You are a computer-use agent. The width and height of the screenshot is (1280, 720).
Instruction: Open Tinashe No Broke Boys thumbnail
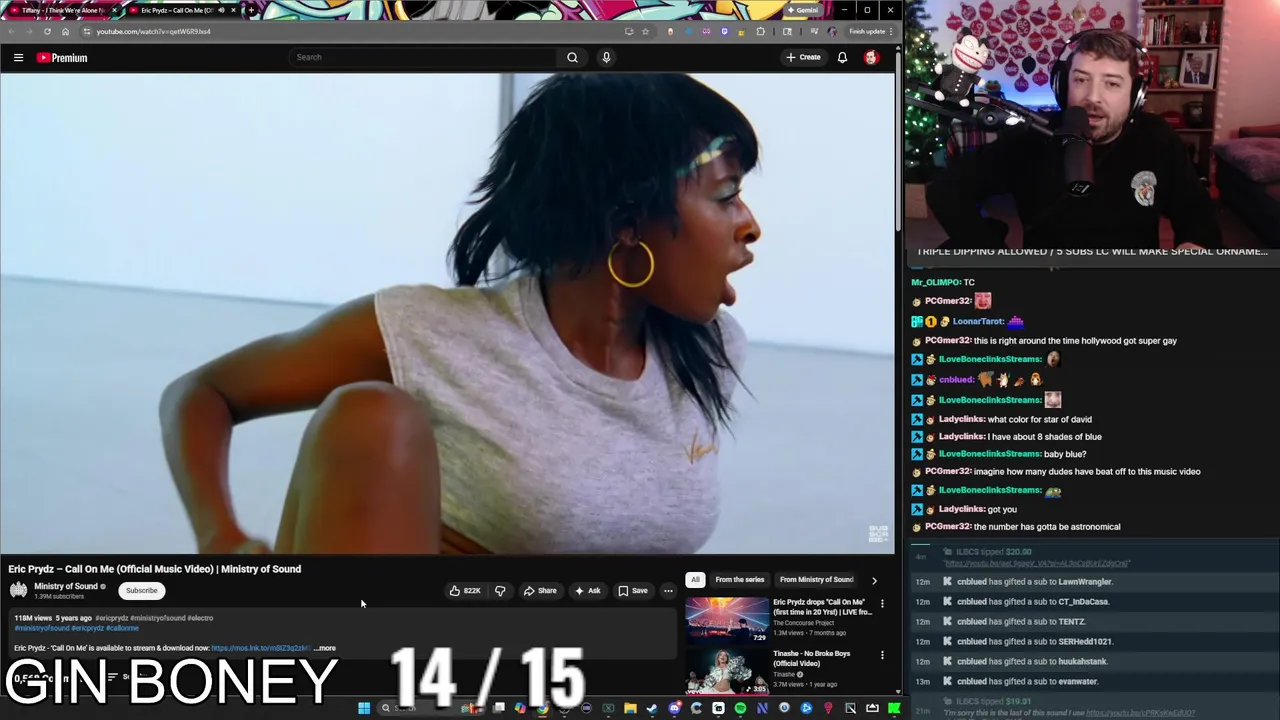tap(727, 671)
